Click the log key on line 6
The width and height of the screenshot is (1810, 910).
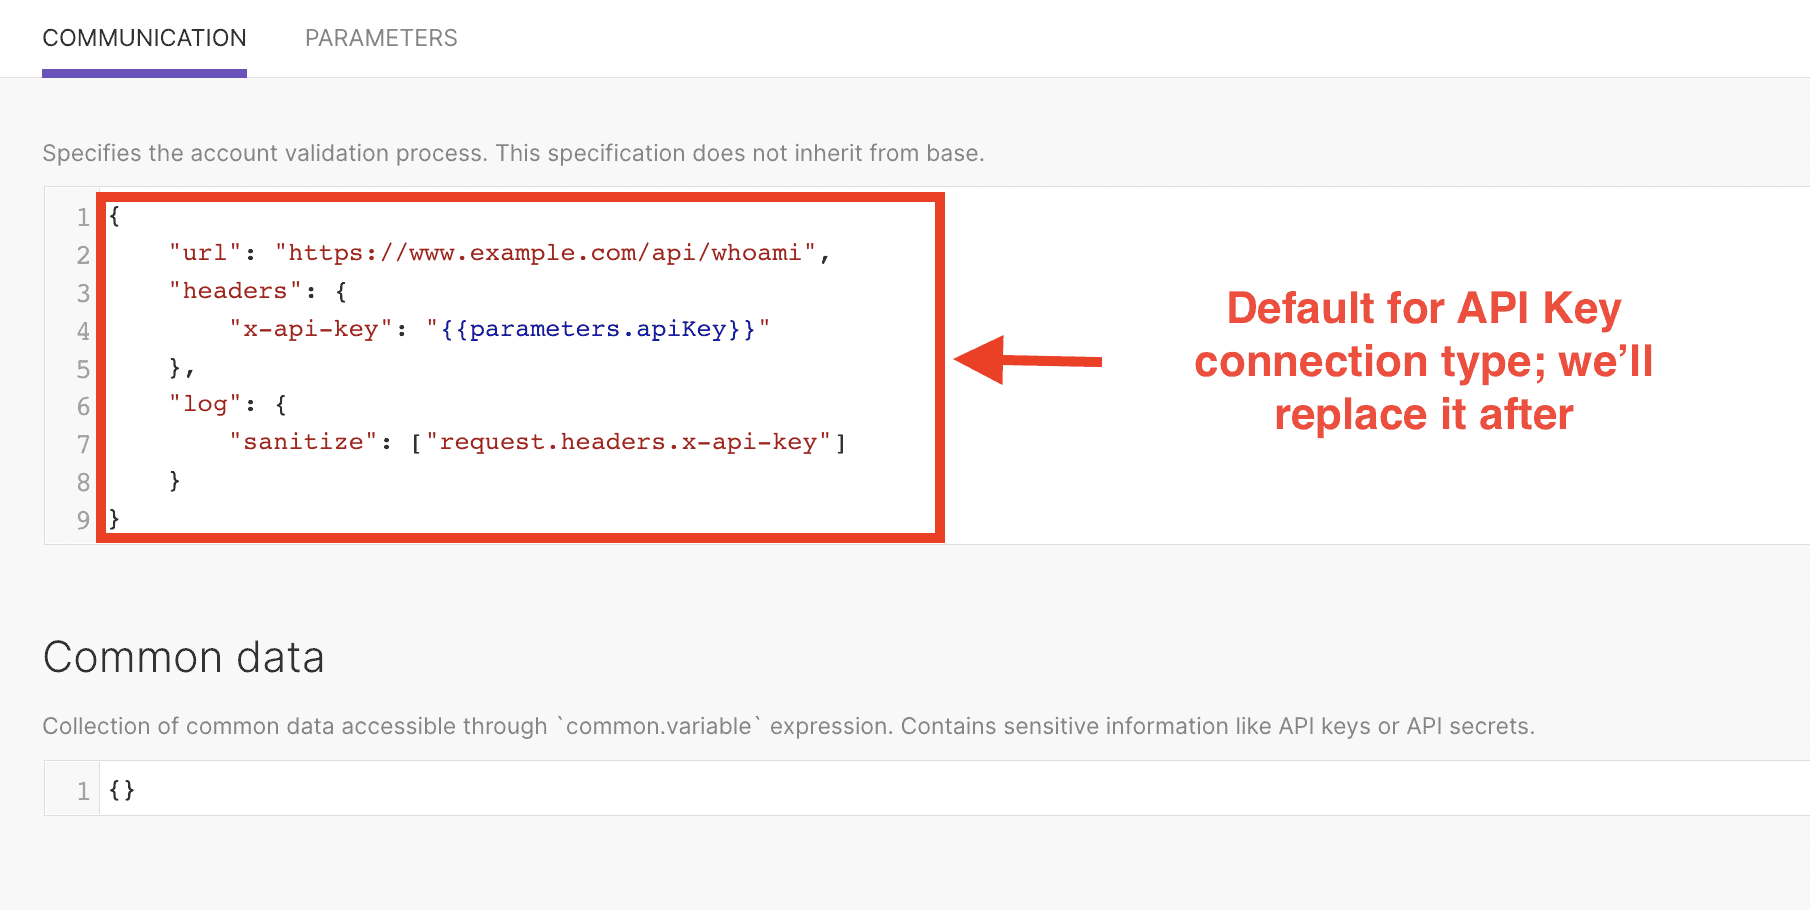pos(203,404)
